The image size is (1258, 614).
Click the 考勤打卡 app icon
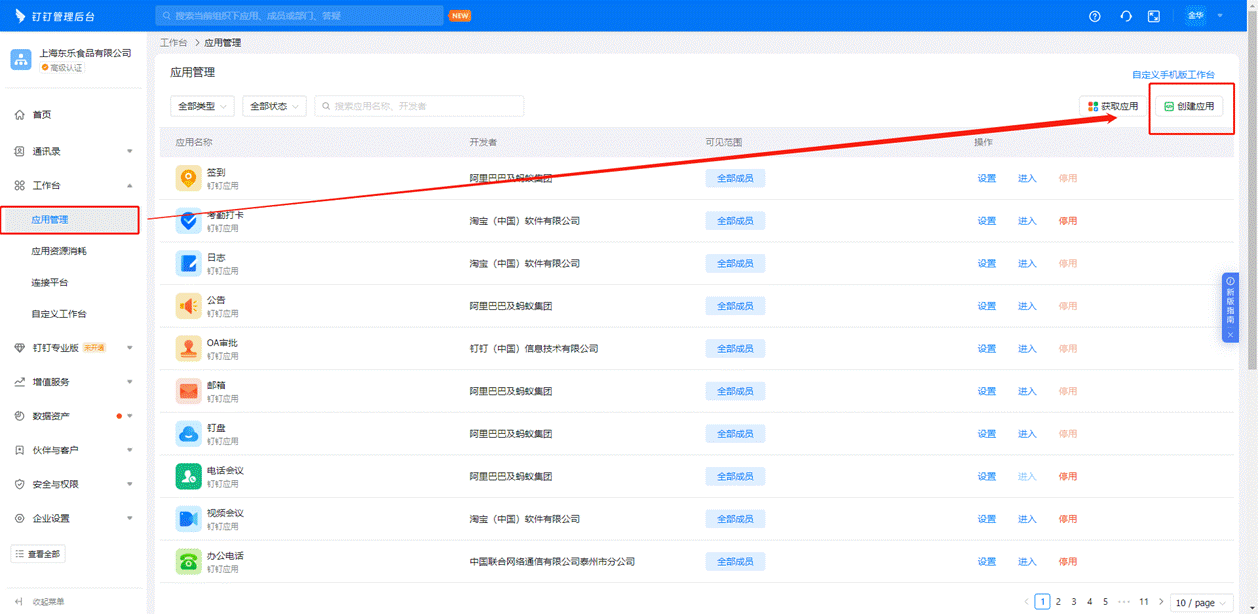click(x=189, y=221)
